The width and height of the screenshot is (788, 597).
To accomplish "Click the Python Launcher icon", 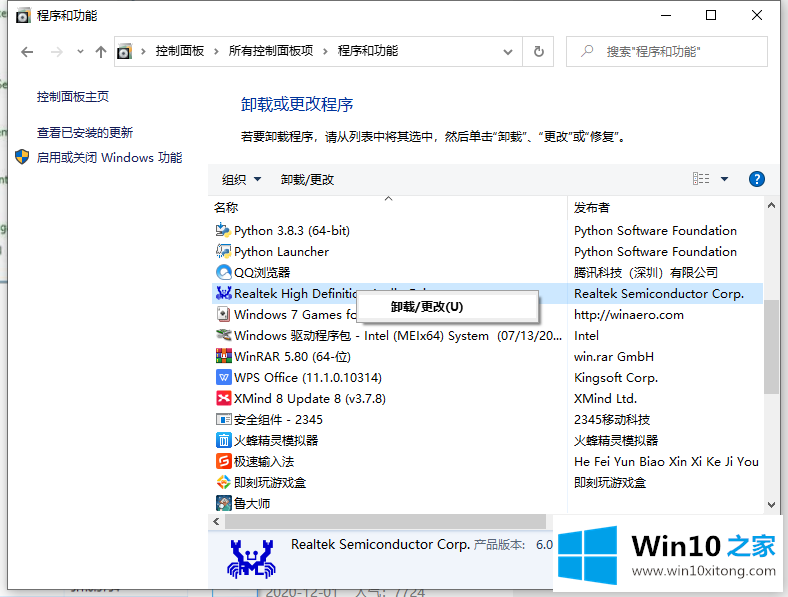I will [223, 251].
